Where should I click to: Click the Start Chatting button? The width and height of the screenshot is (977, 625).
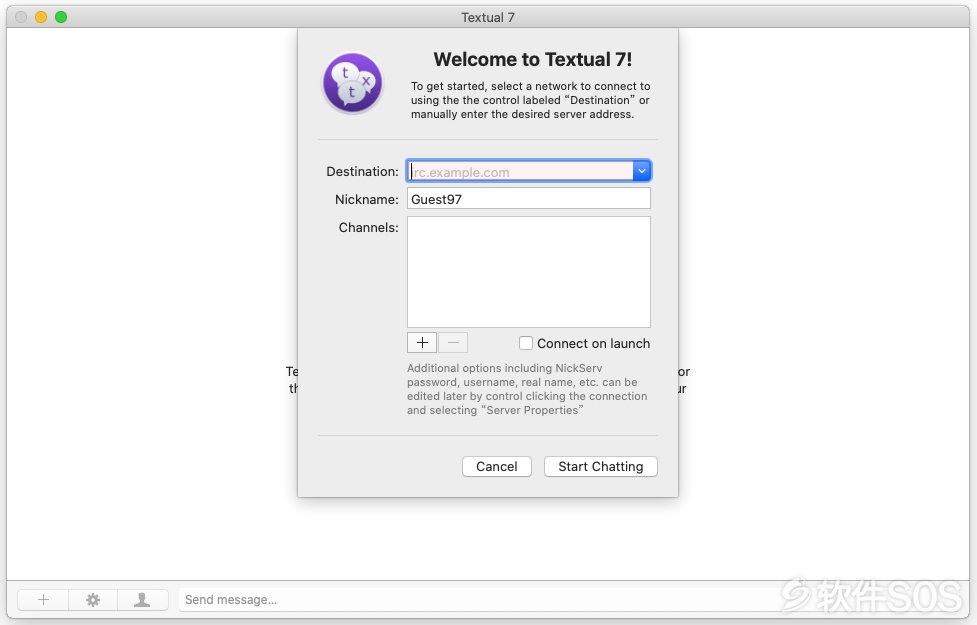(x=601, y=467)
